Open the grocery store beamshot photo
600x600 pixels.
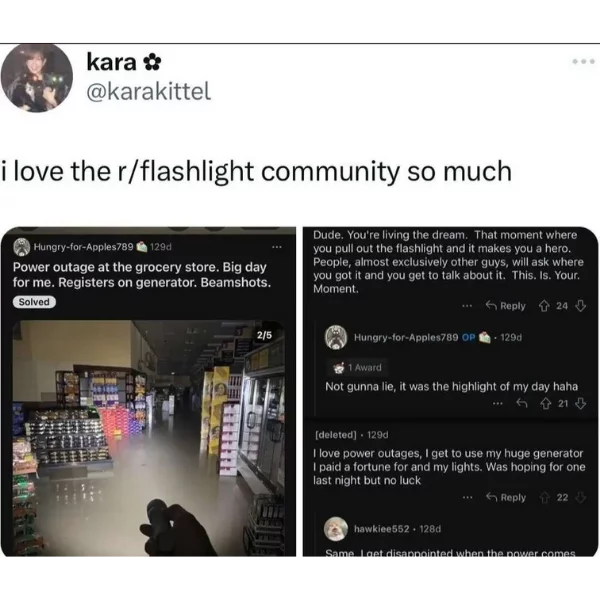(148, 439)
